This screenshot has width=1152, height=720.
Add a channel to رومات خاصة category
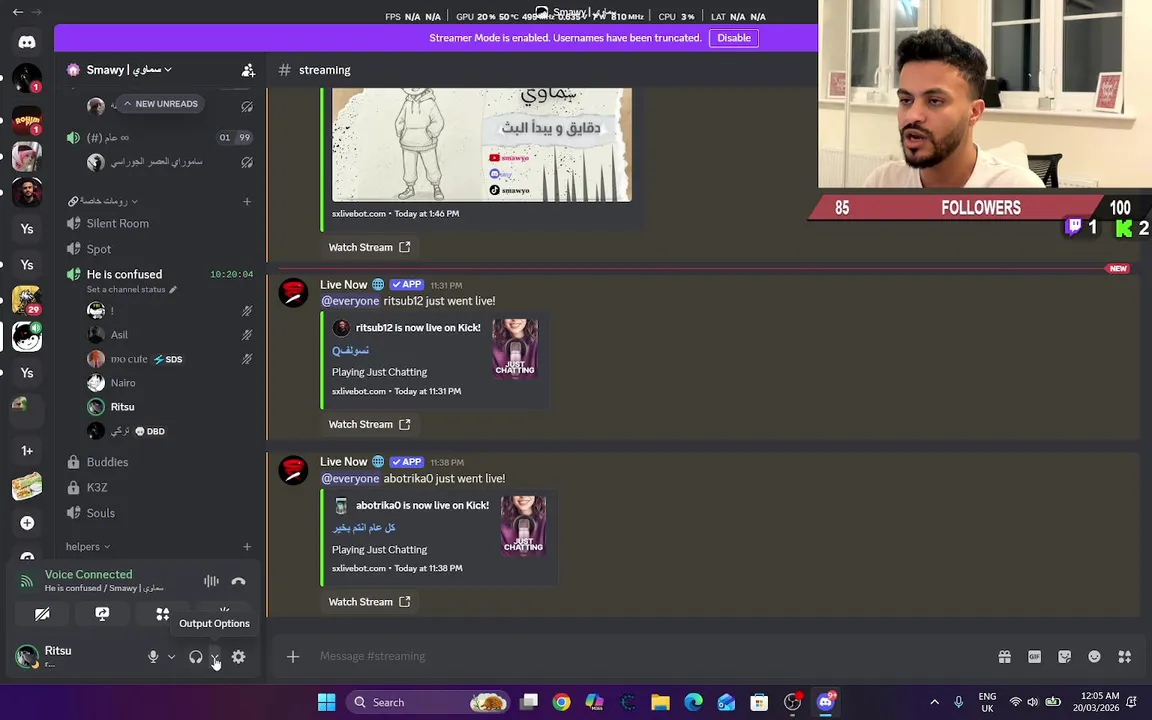pyautogui.click(x=247, y=201)
